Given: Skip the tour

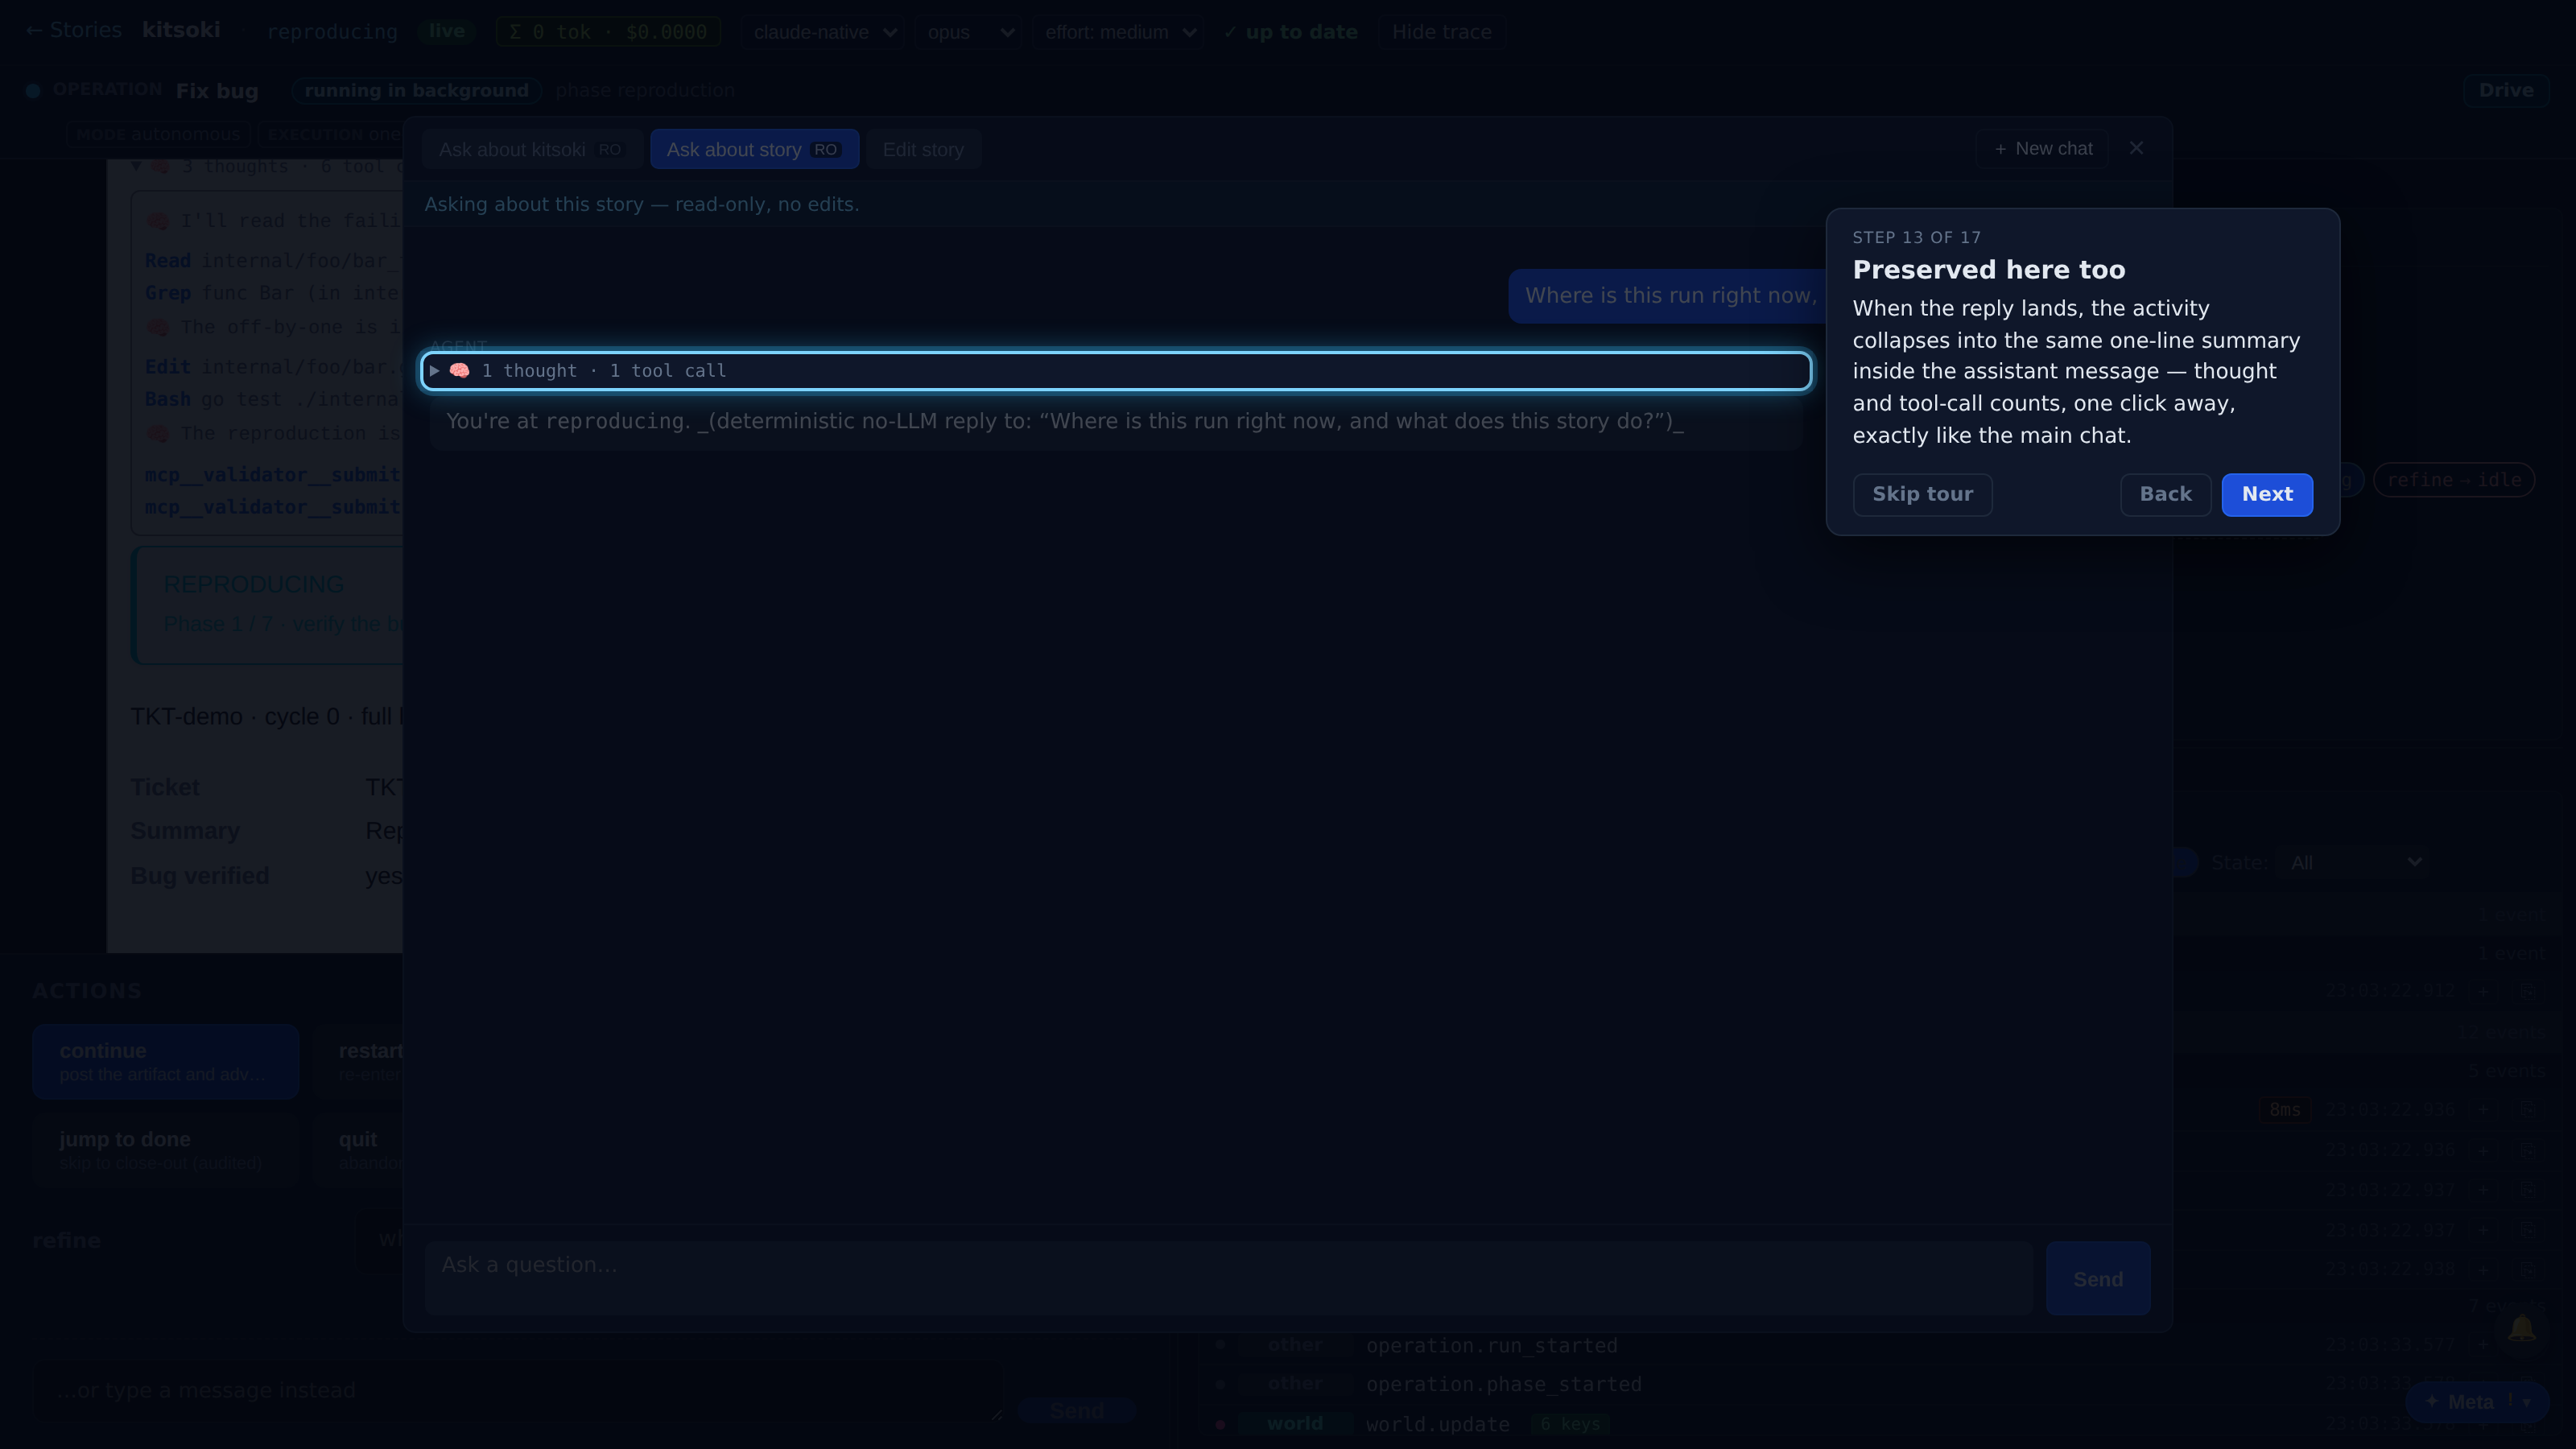Looking at the screenshot, I should (1922, 495).
